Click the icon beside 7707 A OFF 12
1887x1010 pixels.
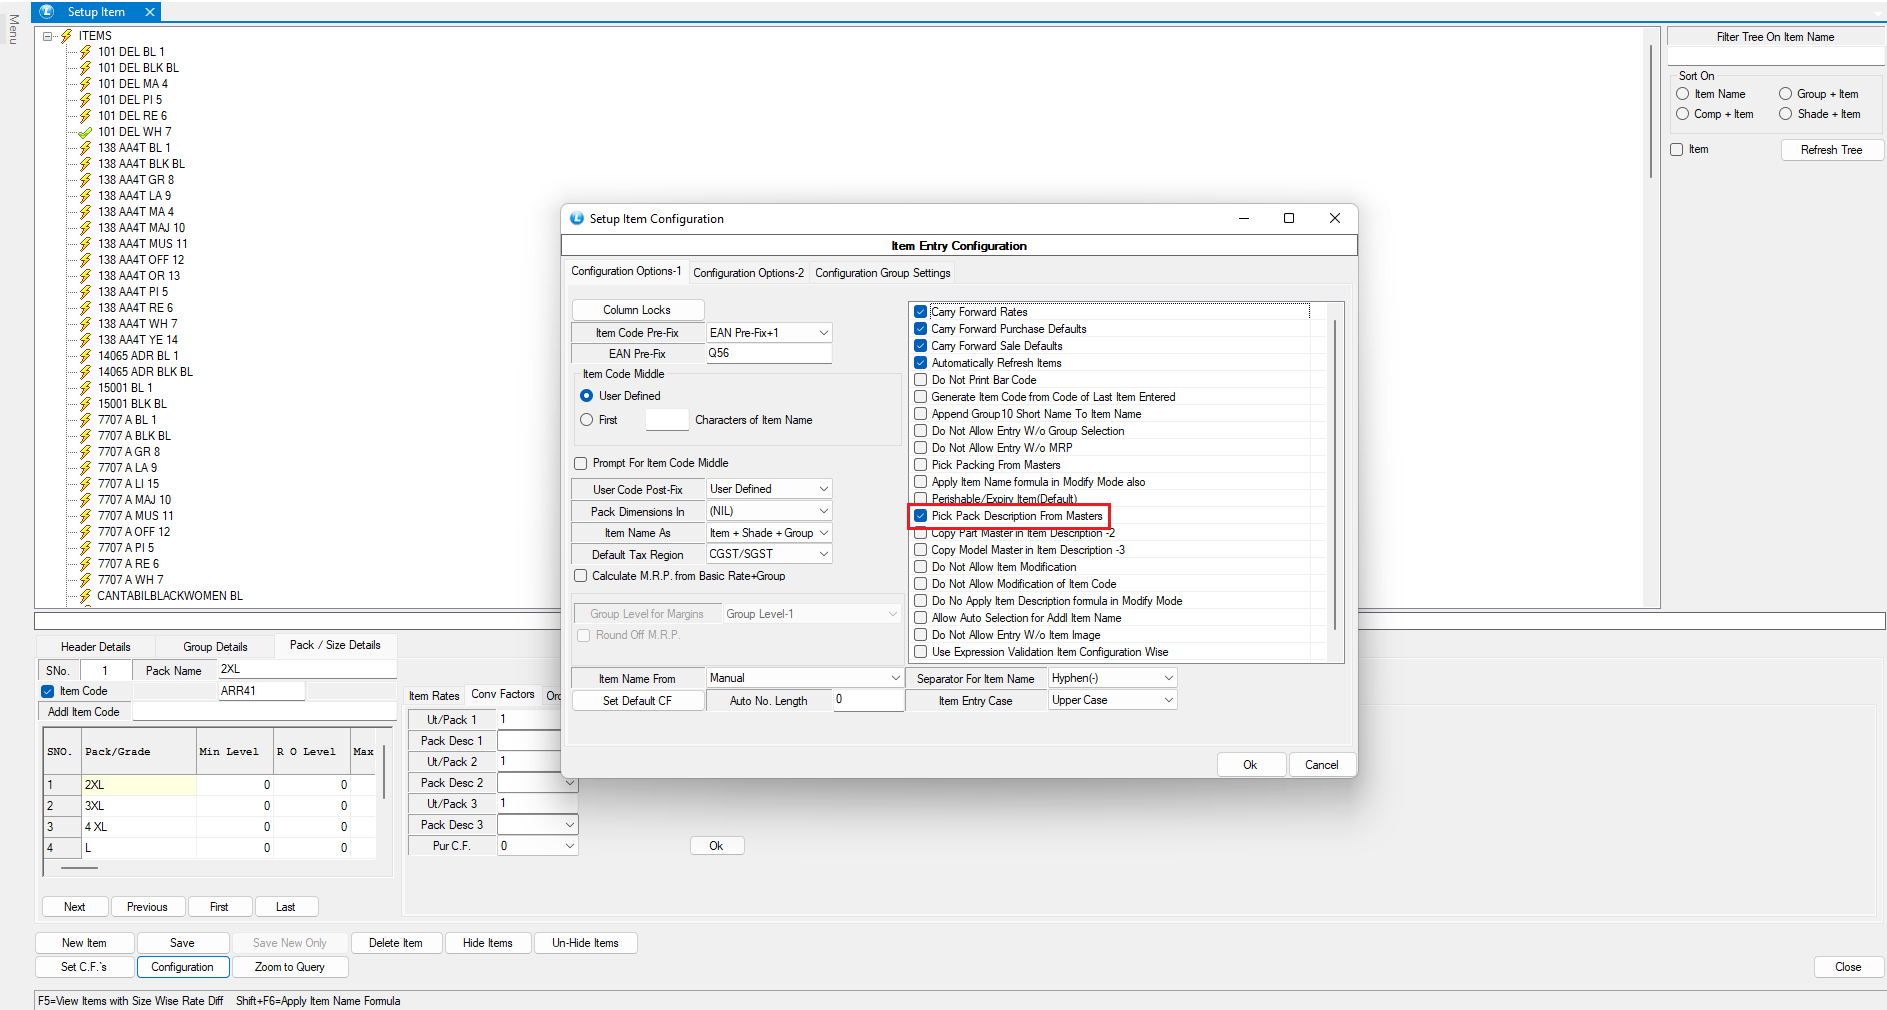point(85,532)
